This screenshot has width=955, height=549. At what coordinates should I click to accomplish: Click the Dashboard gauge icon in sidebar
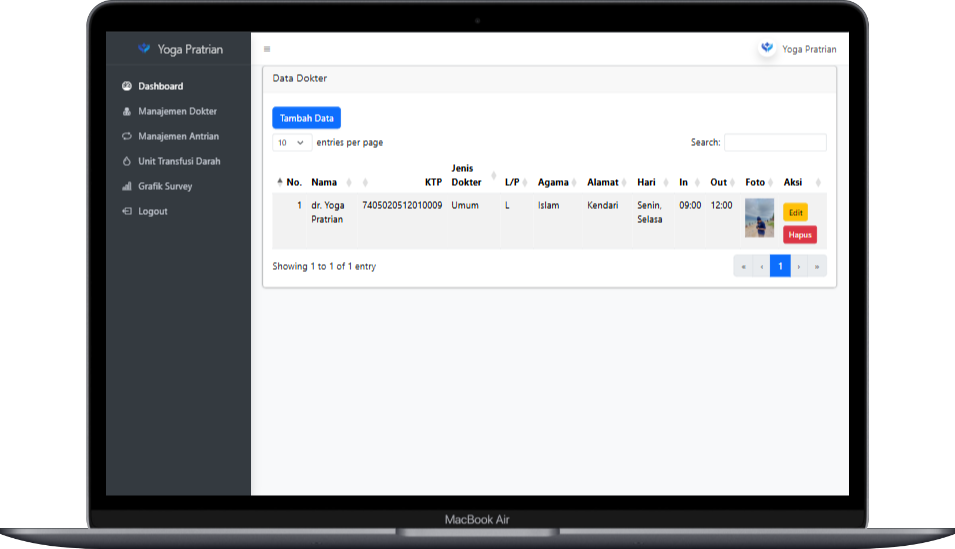(127, 86)
